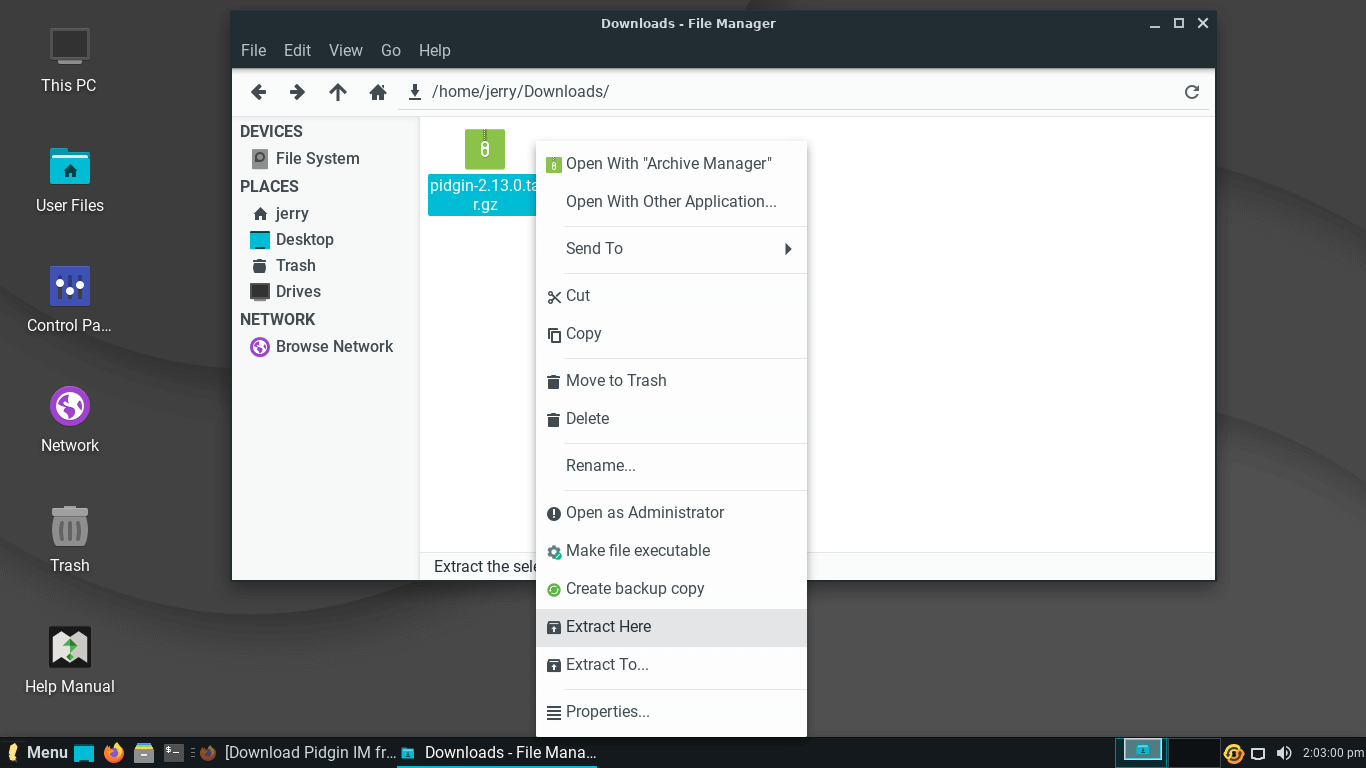Click the home folder toolbar icon
The image size is (1366, 768).
point(378,92)
